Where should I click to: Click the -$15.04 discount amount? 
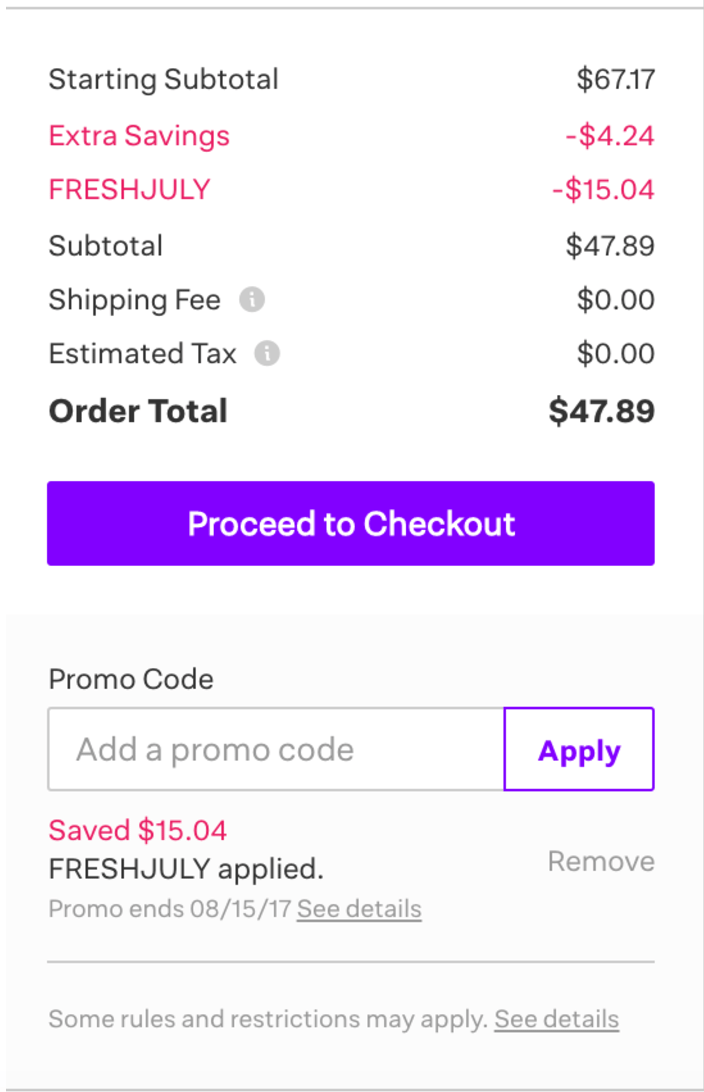603,189
